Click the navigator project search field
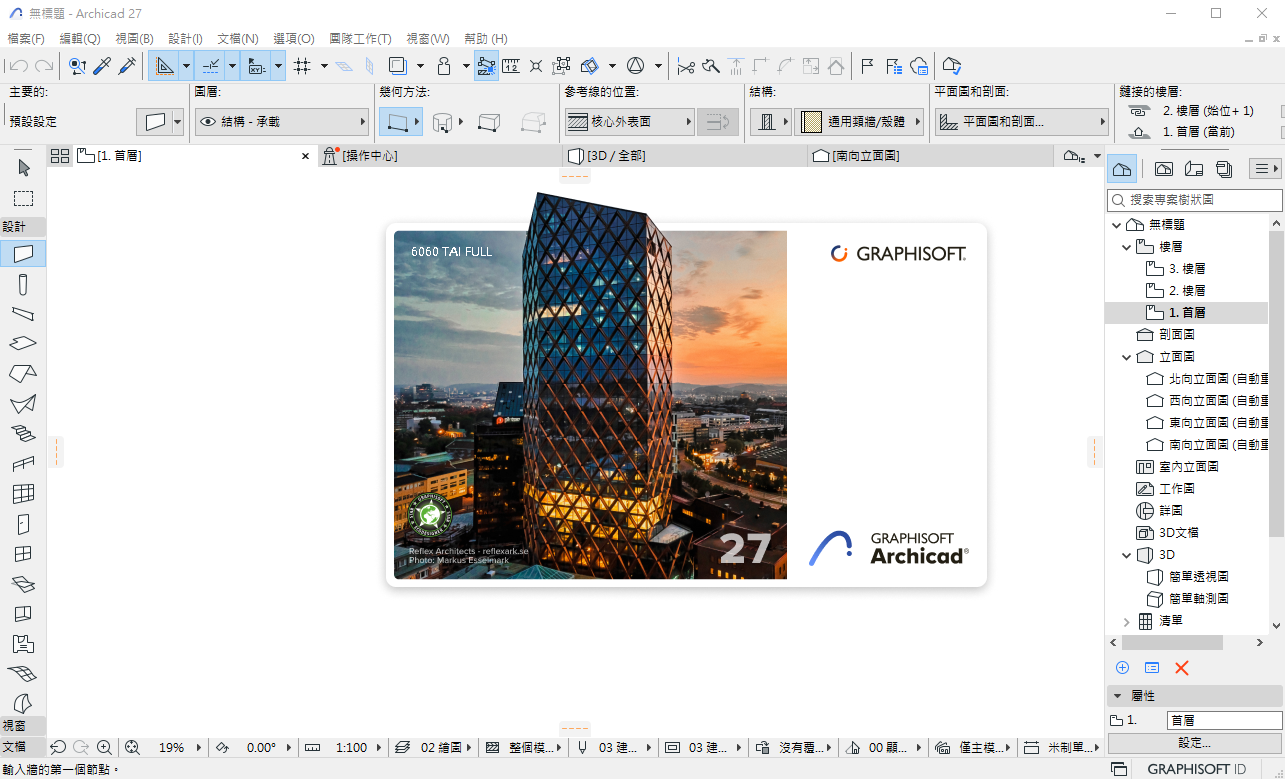 point(1194,200)
